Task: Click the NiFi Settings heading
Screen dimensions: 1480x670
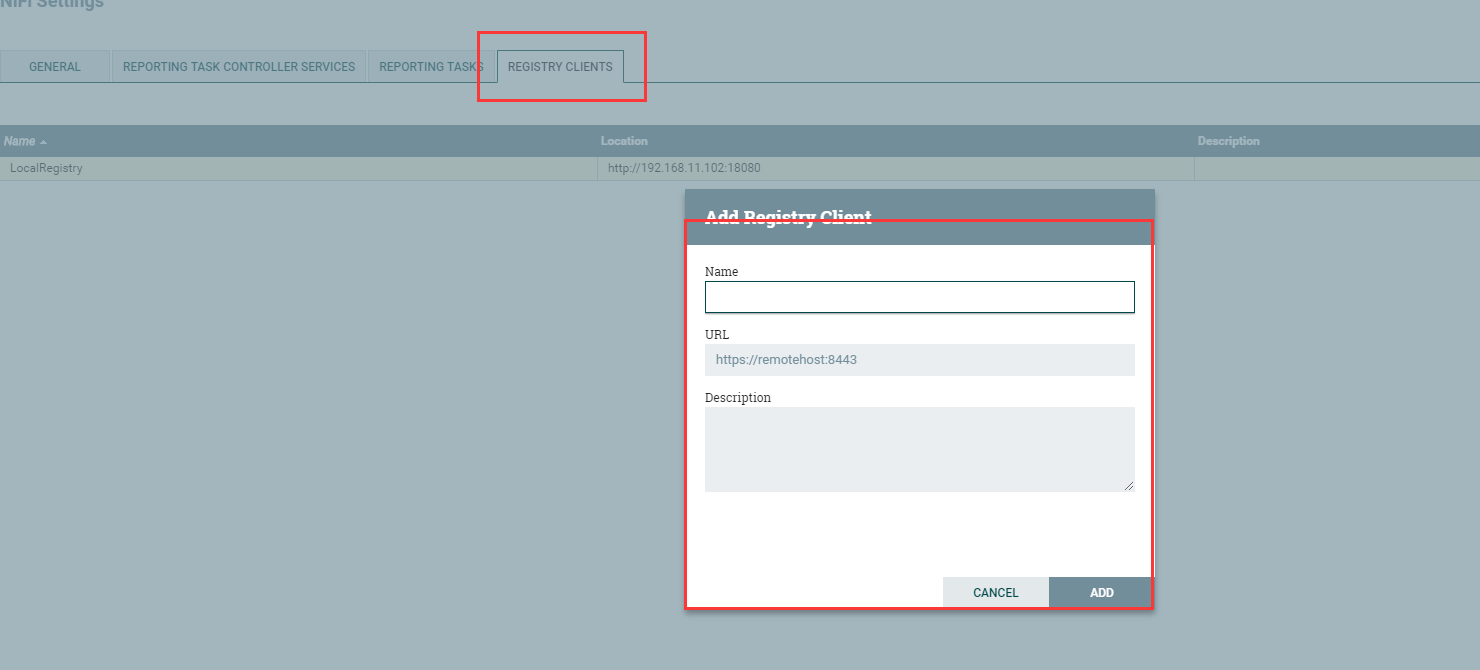Action: point(52,4)
